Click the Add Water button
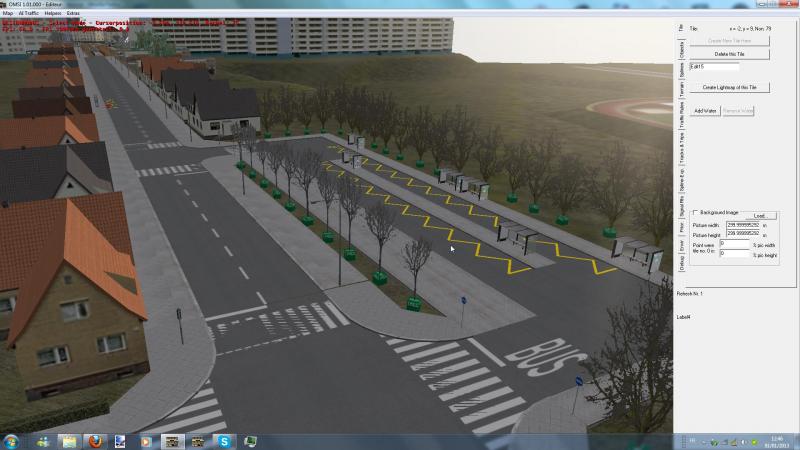 tap(705, 111)
